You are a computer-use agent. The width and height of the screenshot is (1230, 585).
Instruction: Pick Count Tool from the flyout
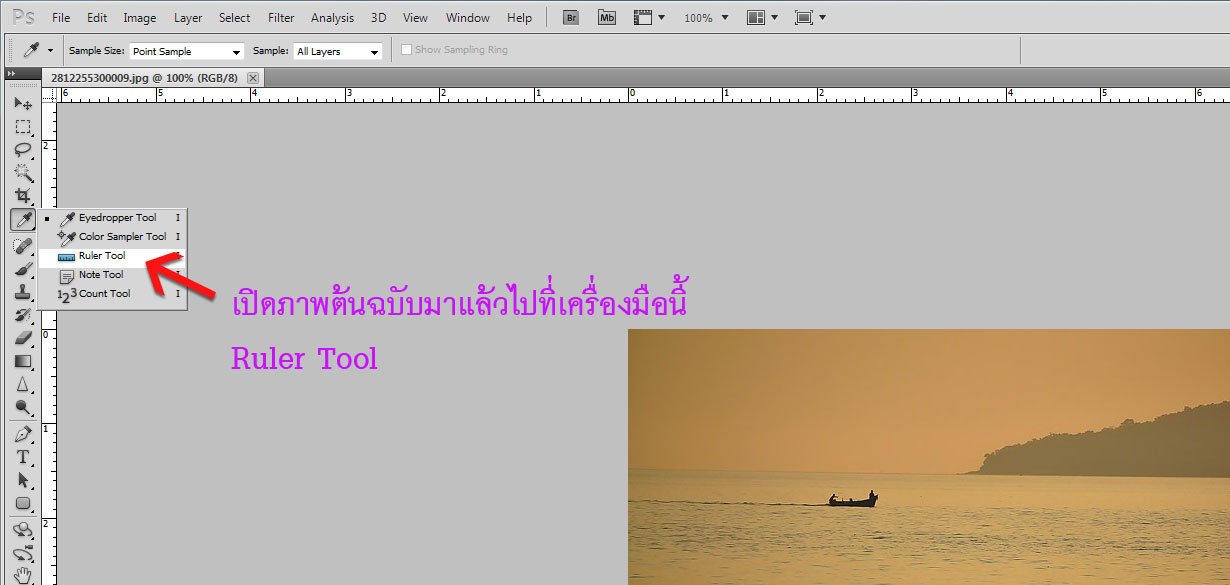104,294
